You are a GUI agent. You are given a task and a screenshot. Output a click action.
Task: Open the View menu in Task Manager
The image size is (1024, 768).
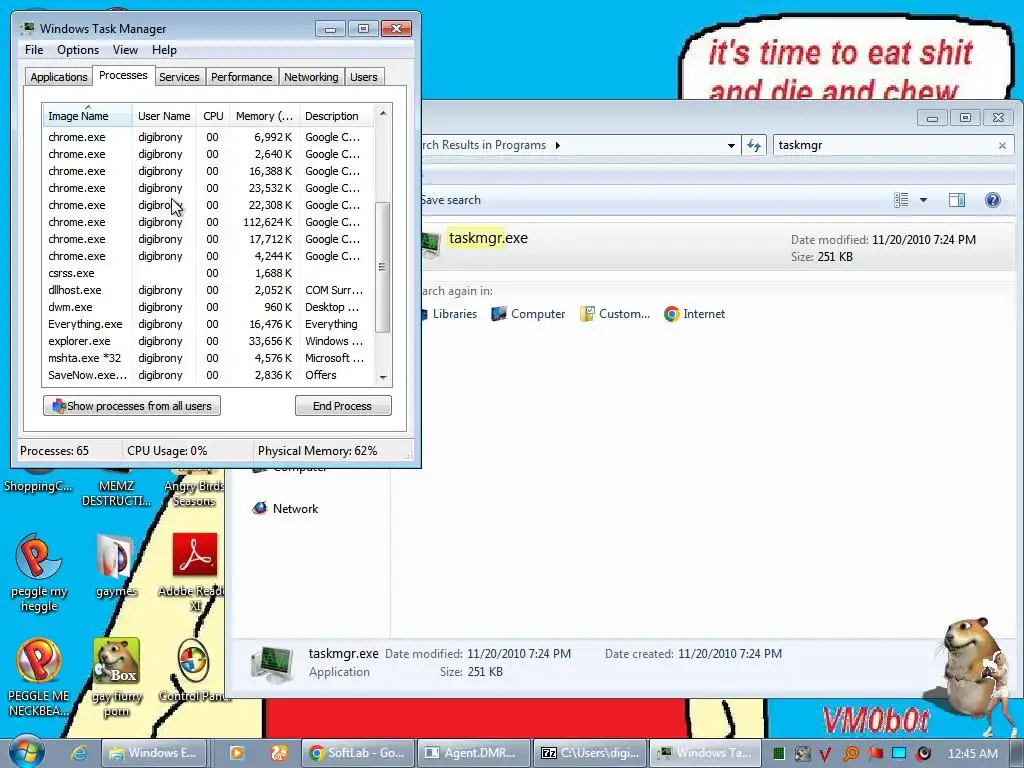(125, 50)
